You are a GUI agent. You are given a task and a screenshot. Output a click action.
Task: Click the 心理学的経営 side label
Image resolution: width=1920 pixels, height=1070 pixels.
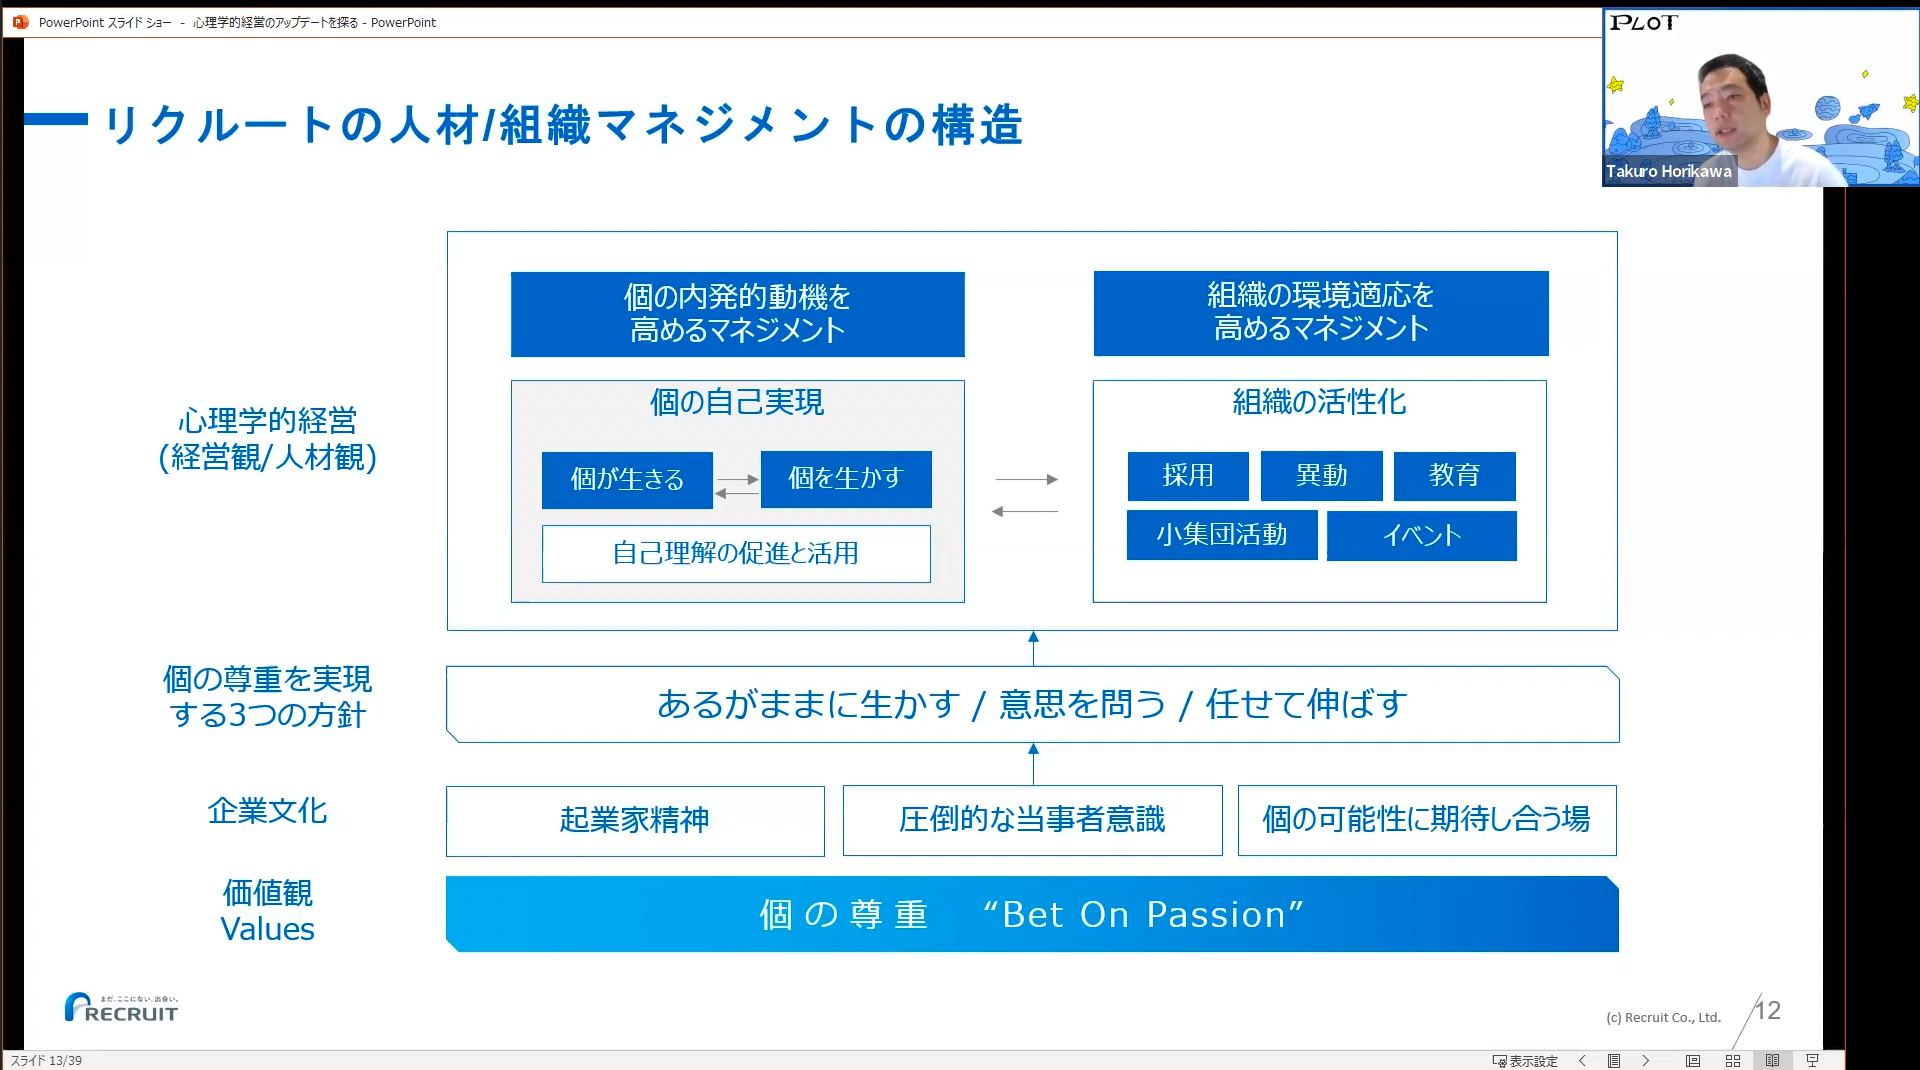point(268,439)
